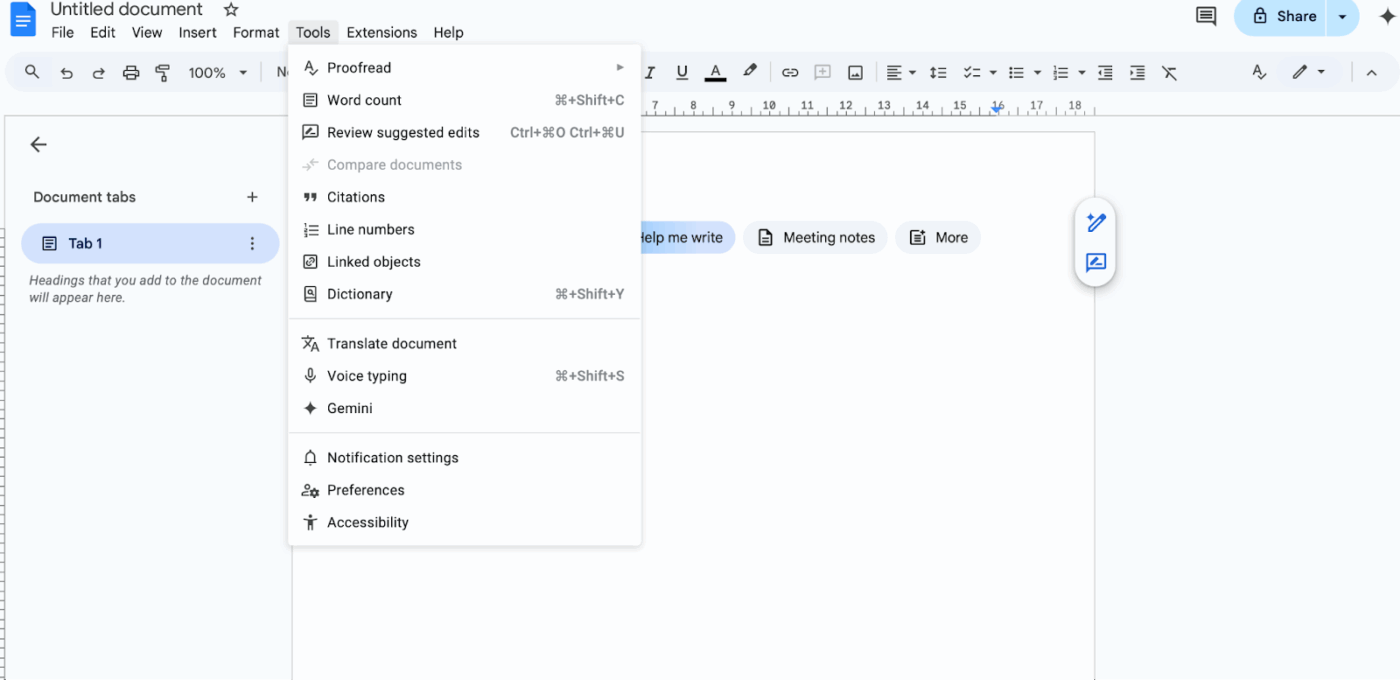Create a Meeting notes document
Screen dimensions: 1400x680
point(815,237)
